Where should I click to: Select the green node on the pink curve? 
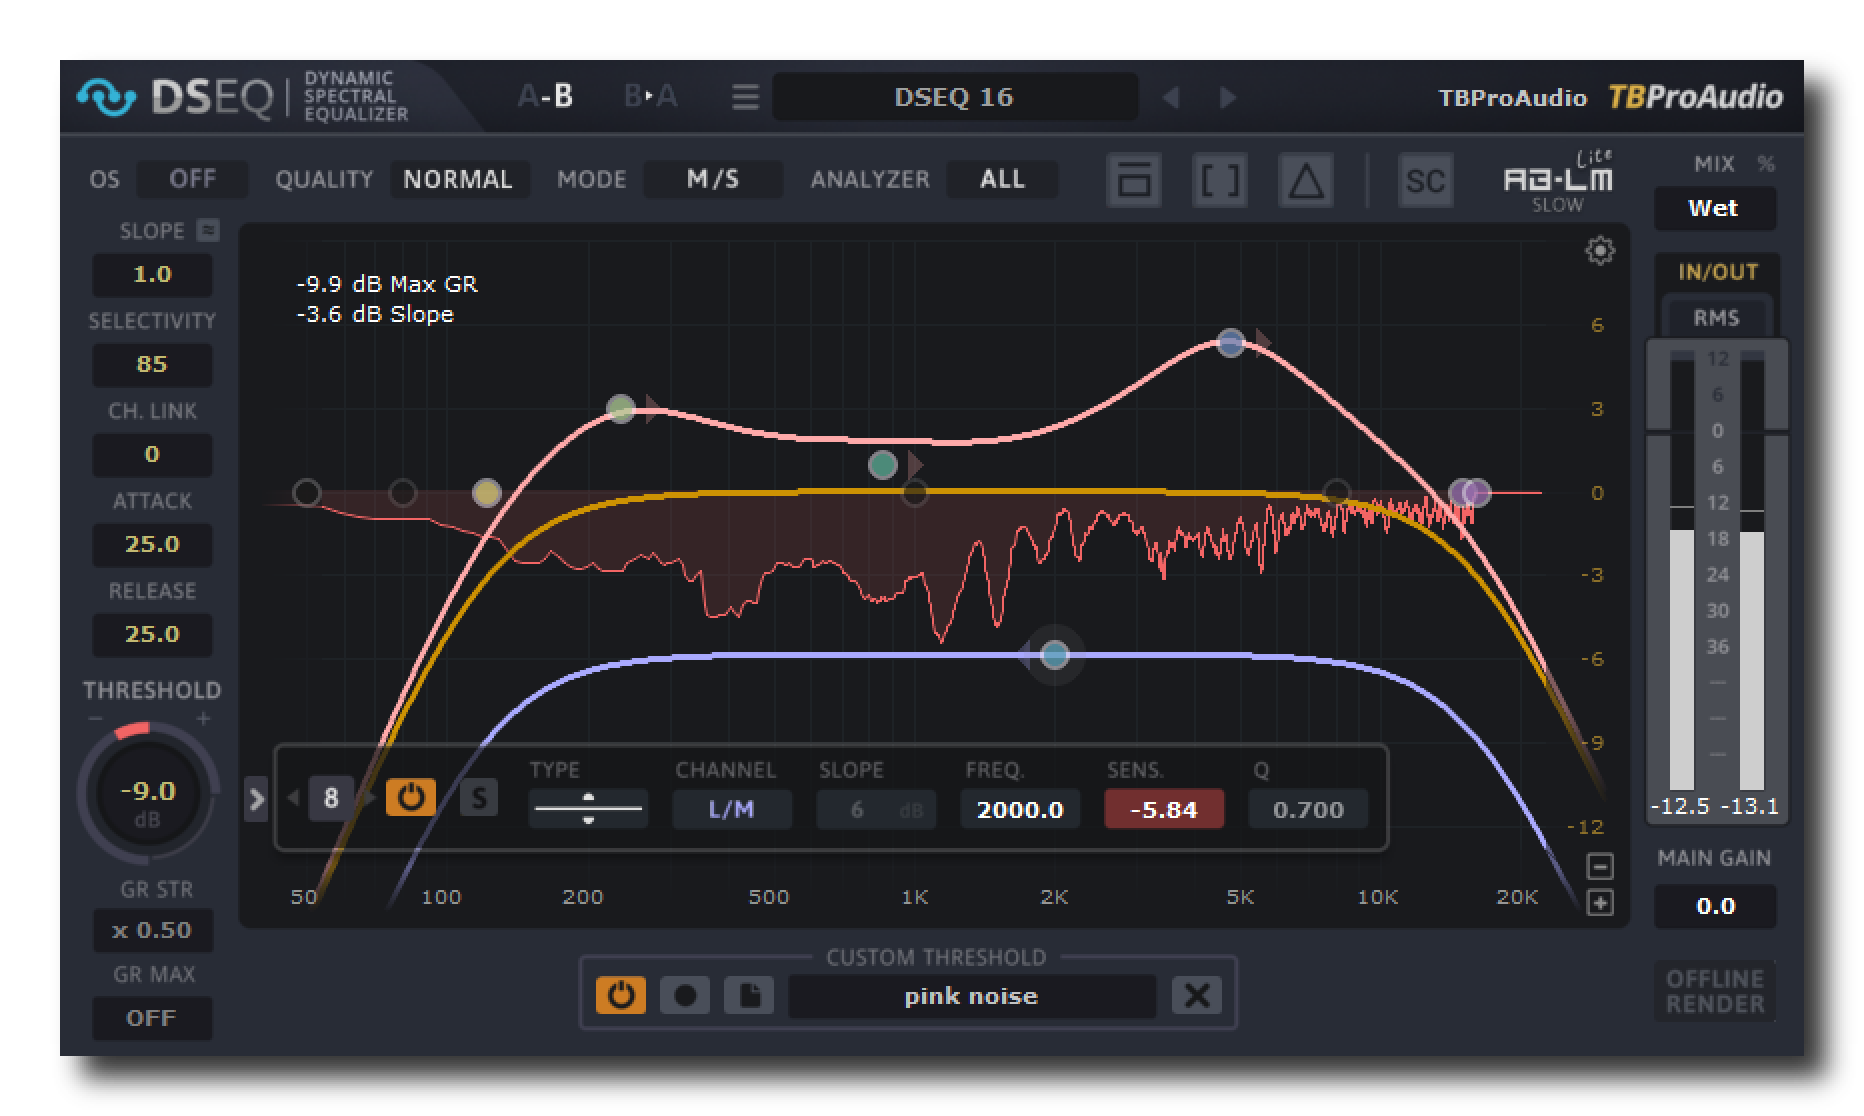(621, 409)
